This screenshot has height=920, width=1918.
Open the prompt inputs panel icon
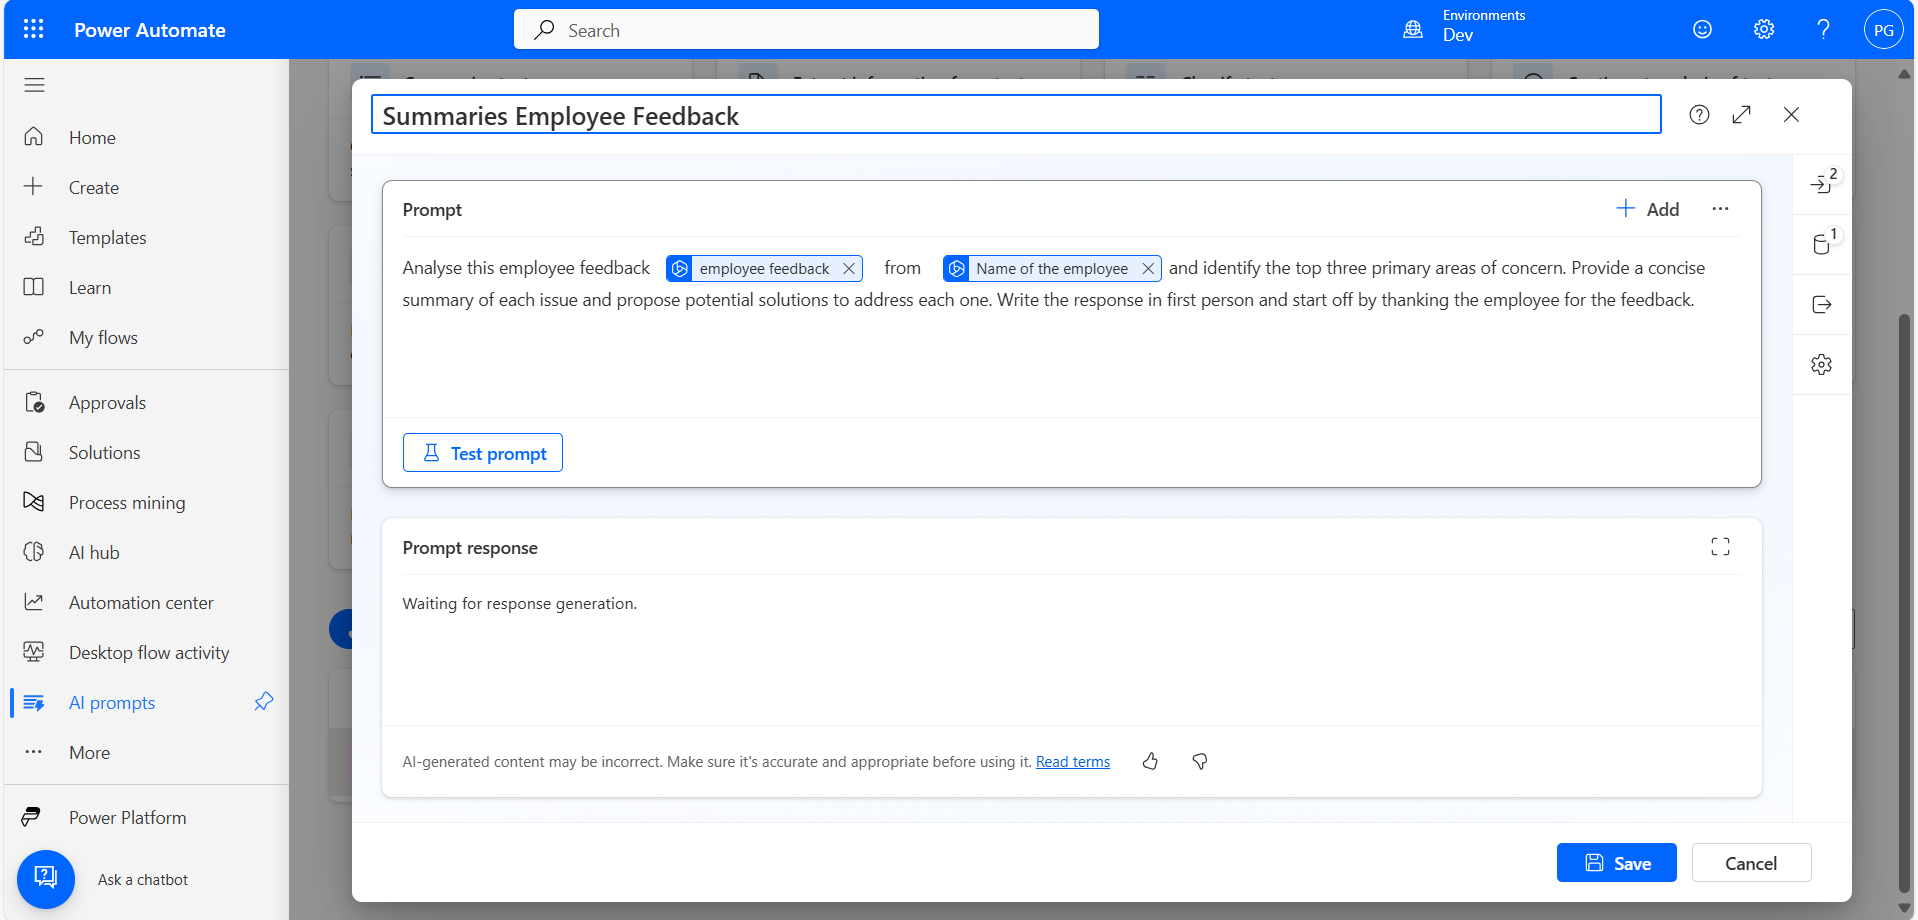(1821, 184)
